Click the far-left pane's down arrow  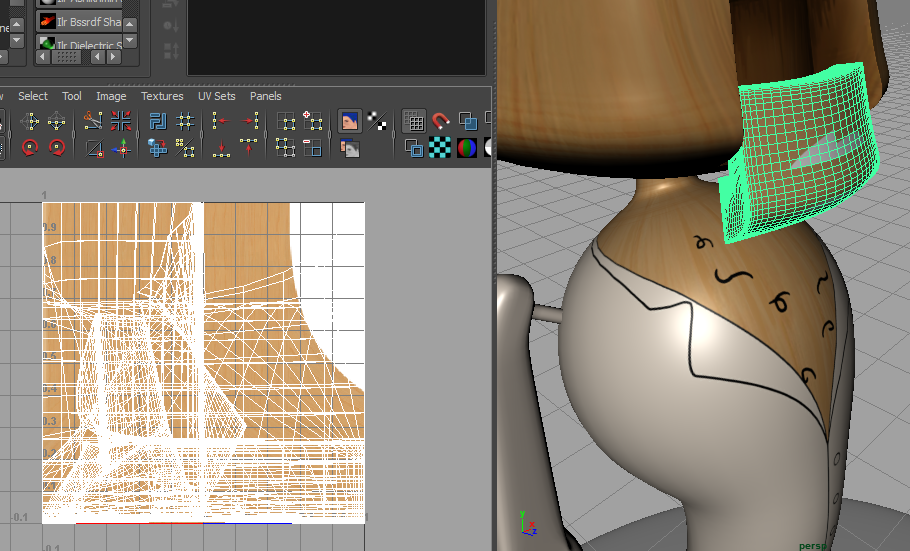17,40
